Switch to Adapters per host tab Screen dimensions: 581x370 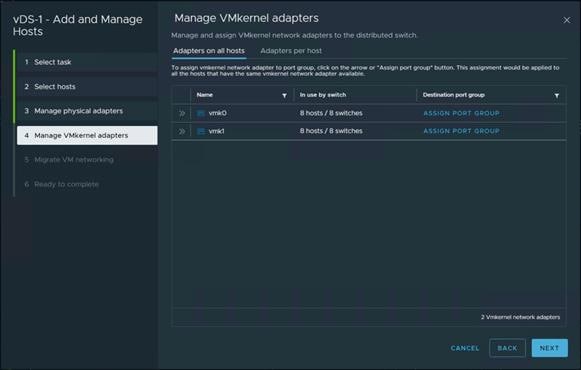pyautogui.click(x=291, y=51)
